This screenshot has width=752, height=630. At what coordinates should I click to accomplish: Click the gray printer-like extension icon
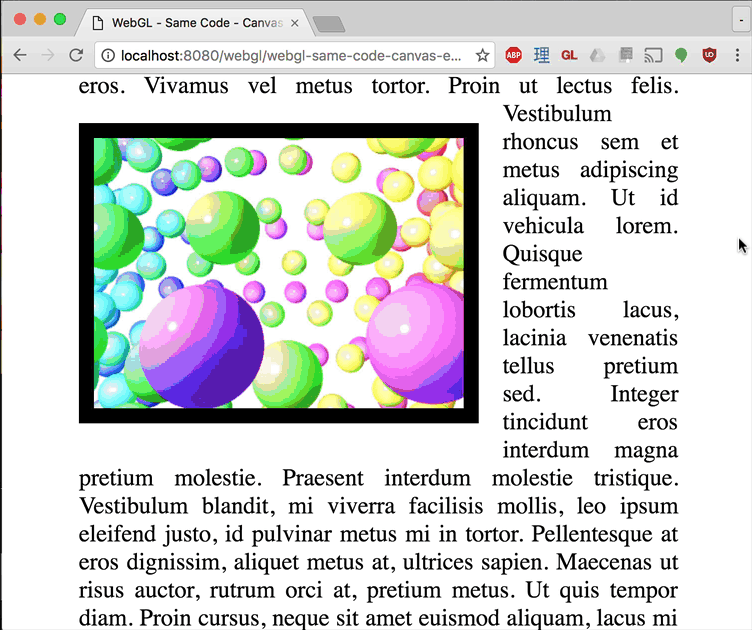point(625,56)
